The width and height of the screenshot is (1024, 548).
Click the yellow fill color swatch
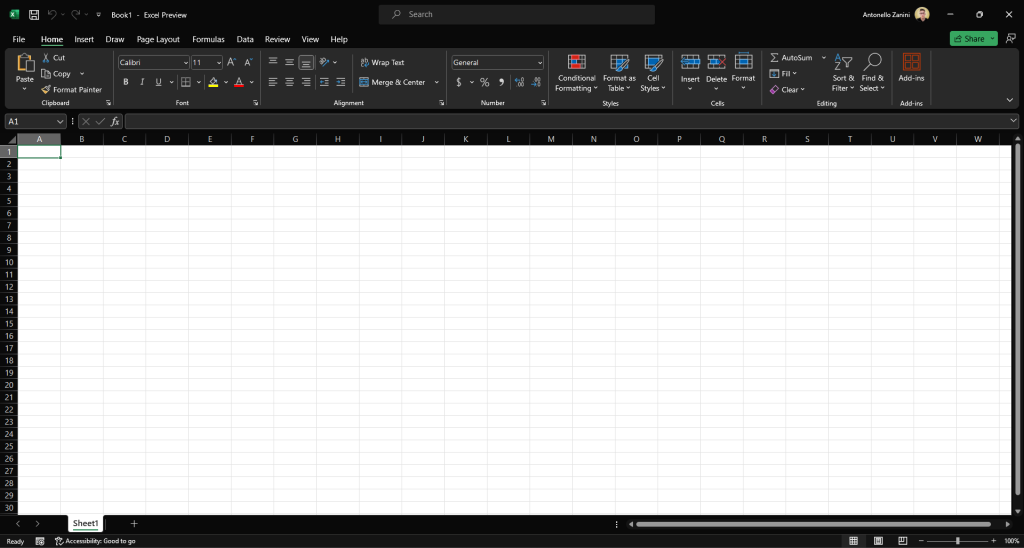click(x=214, y=82)
